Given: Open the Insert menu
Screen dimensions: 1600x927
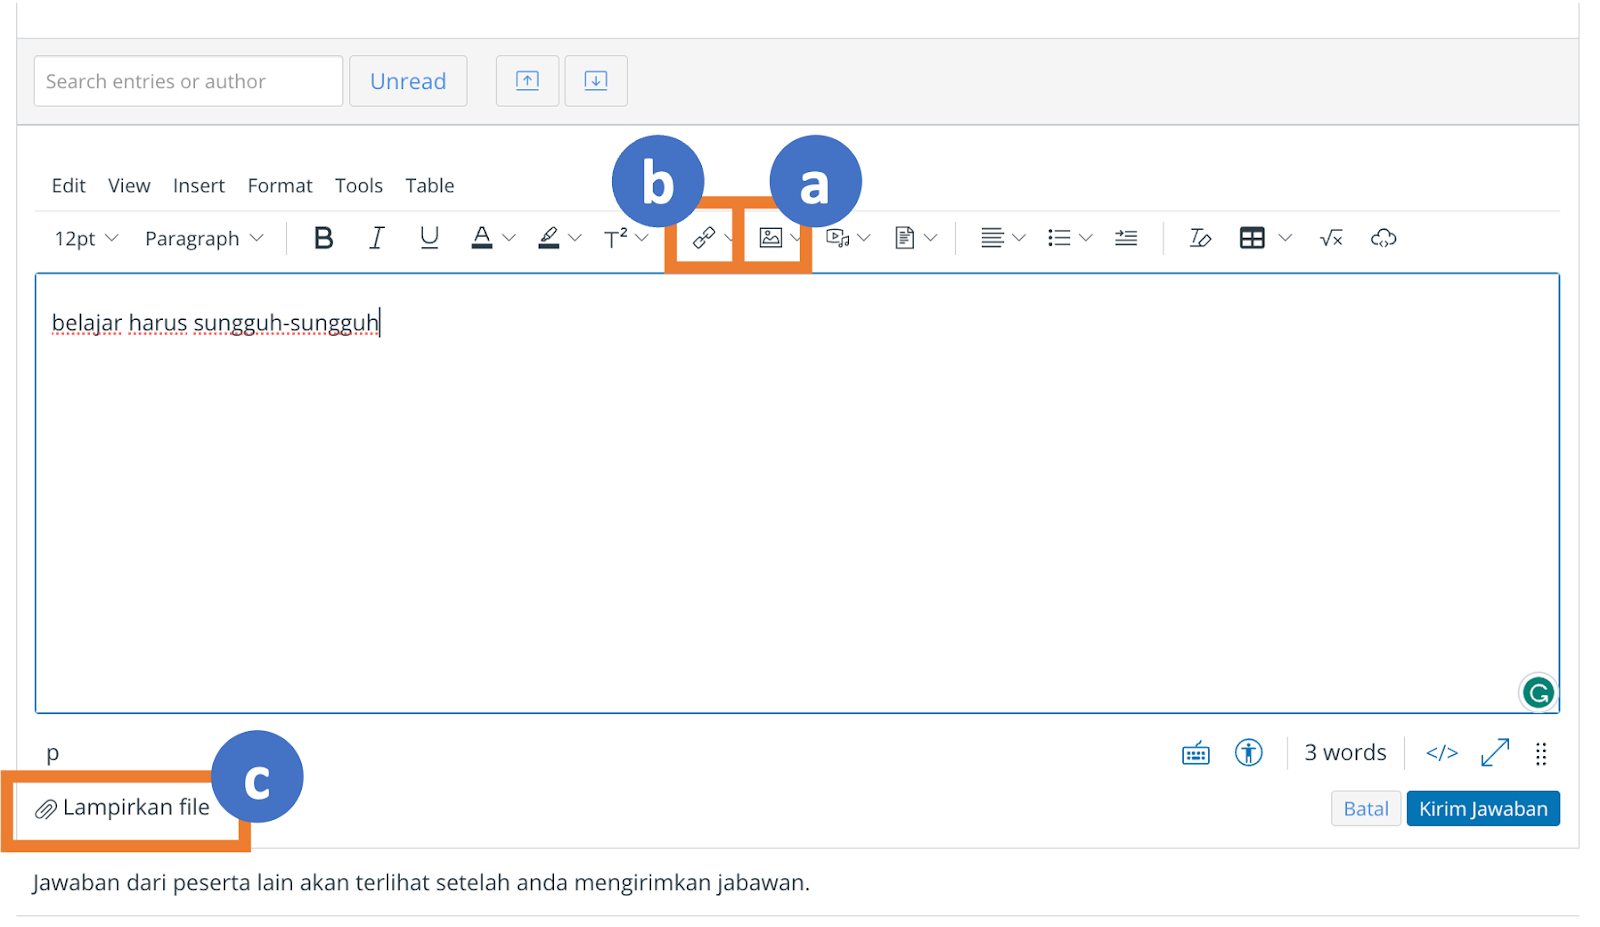Looking at the screenshot, I should [198, 185].
